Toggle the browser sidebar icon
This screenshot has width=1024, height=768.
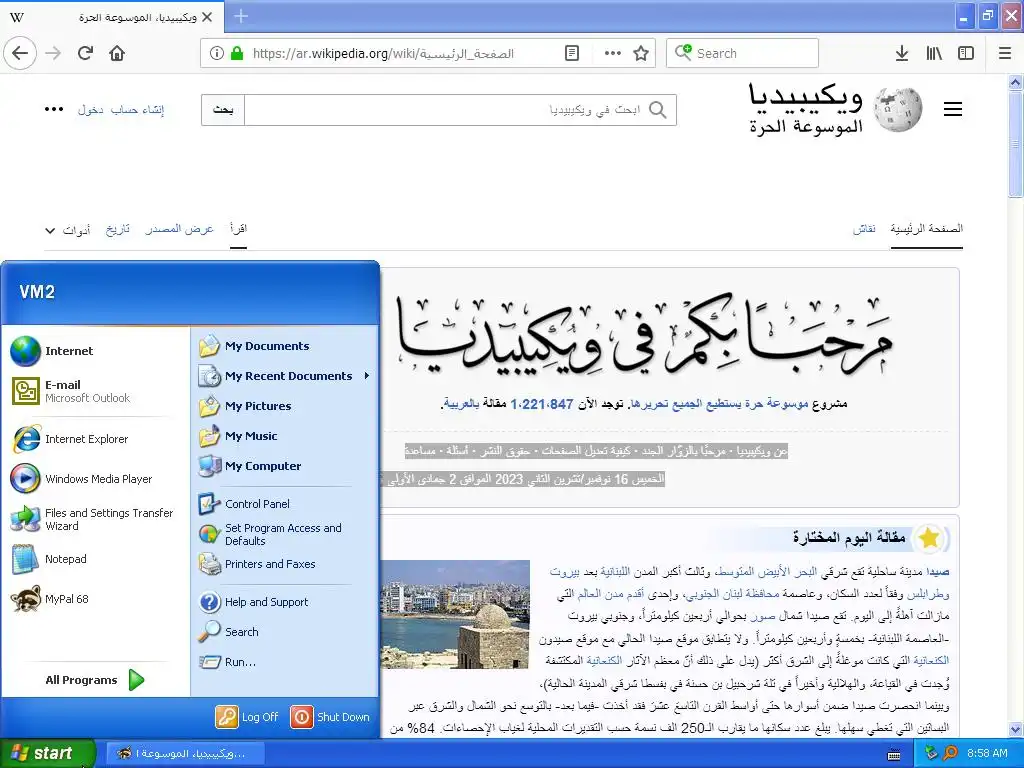[966, 54]
